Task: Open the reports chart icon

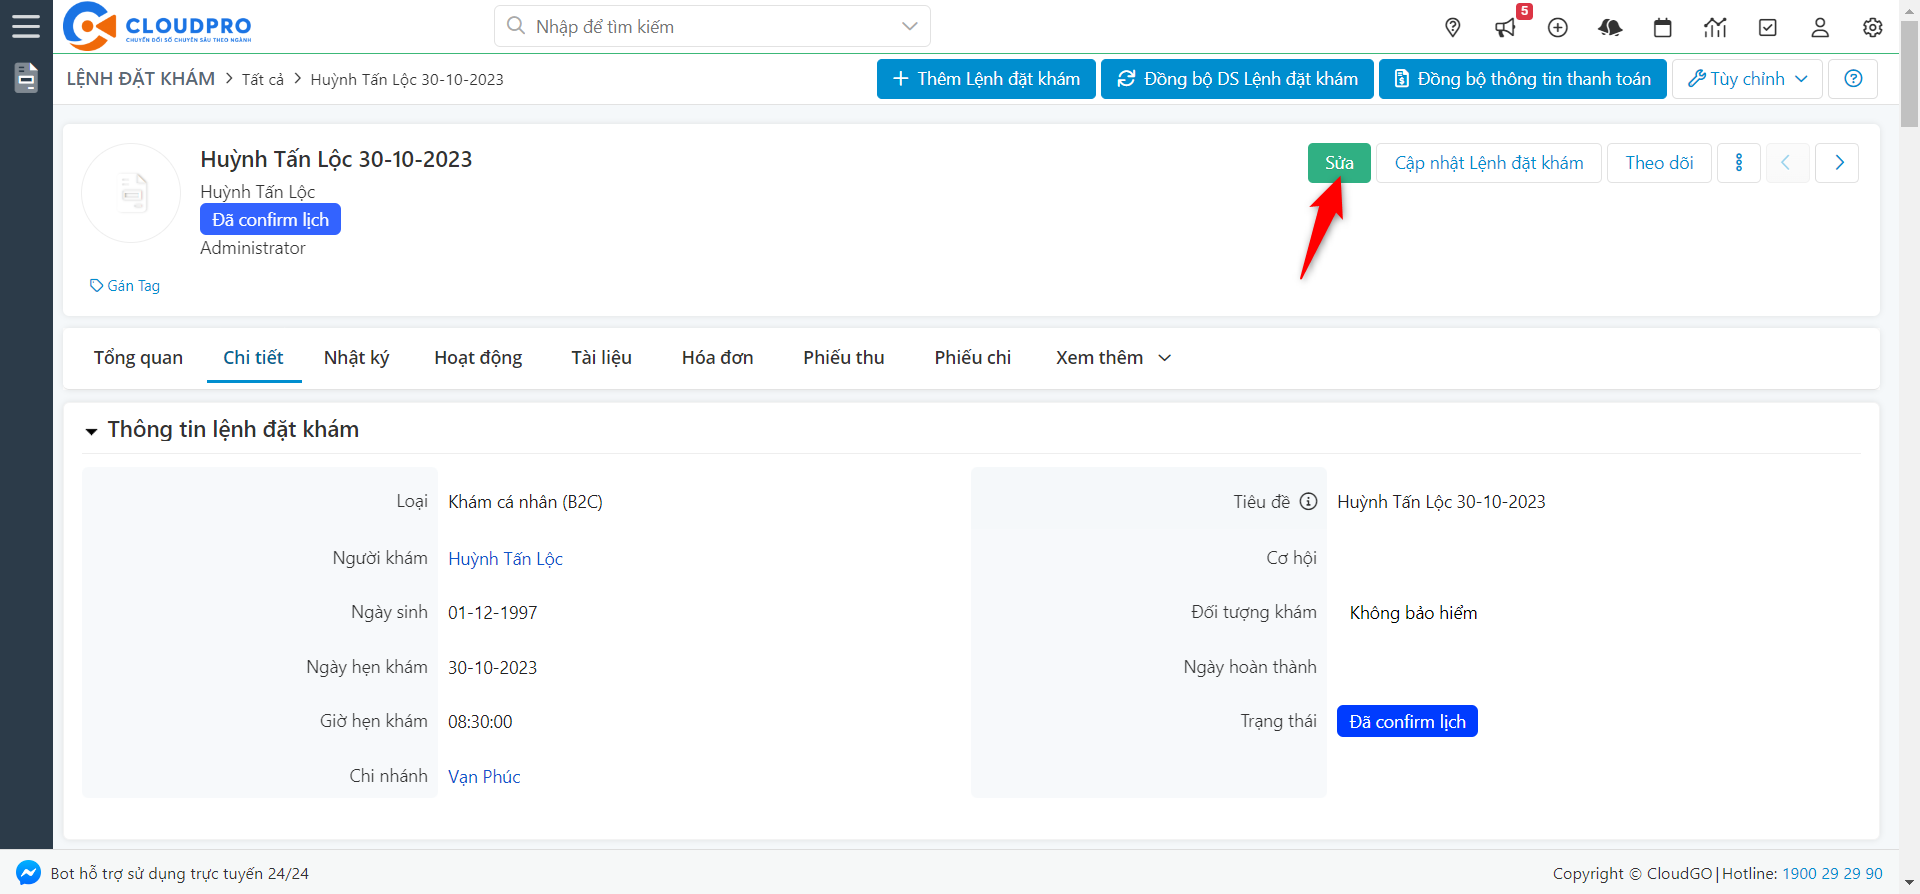Action: (1715, 28)
